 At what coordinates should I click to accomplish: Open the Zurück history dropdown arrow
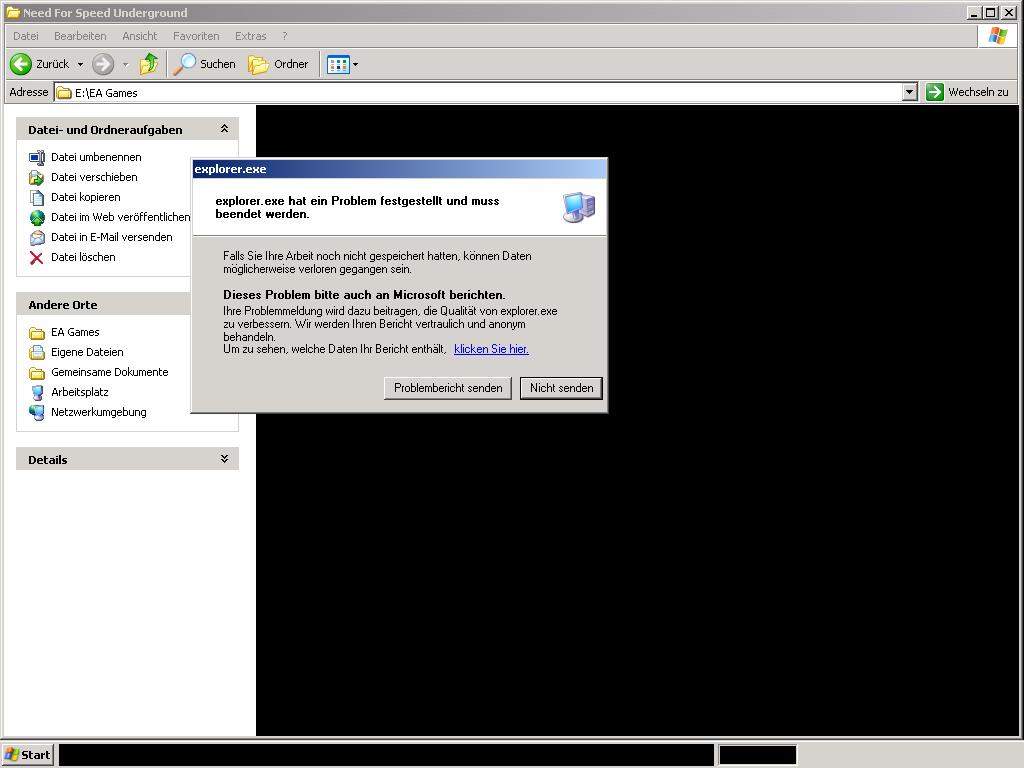point(80,65)
